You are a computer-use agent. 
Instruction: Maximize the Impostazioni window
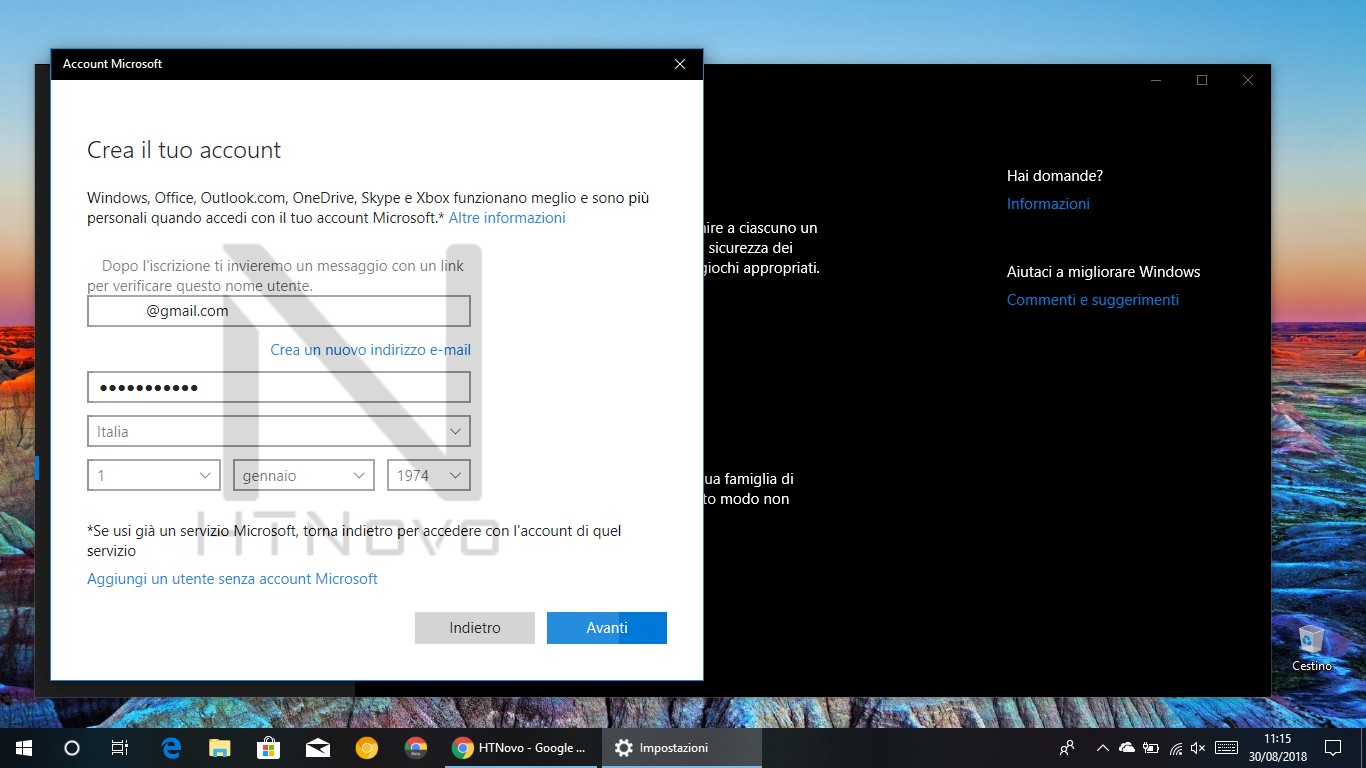(x=1202, y=80)
